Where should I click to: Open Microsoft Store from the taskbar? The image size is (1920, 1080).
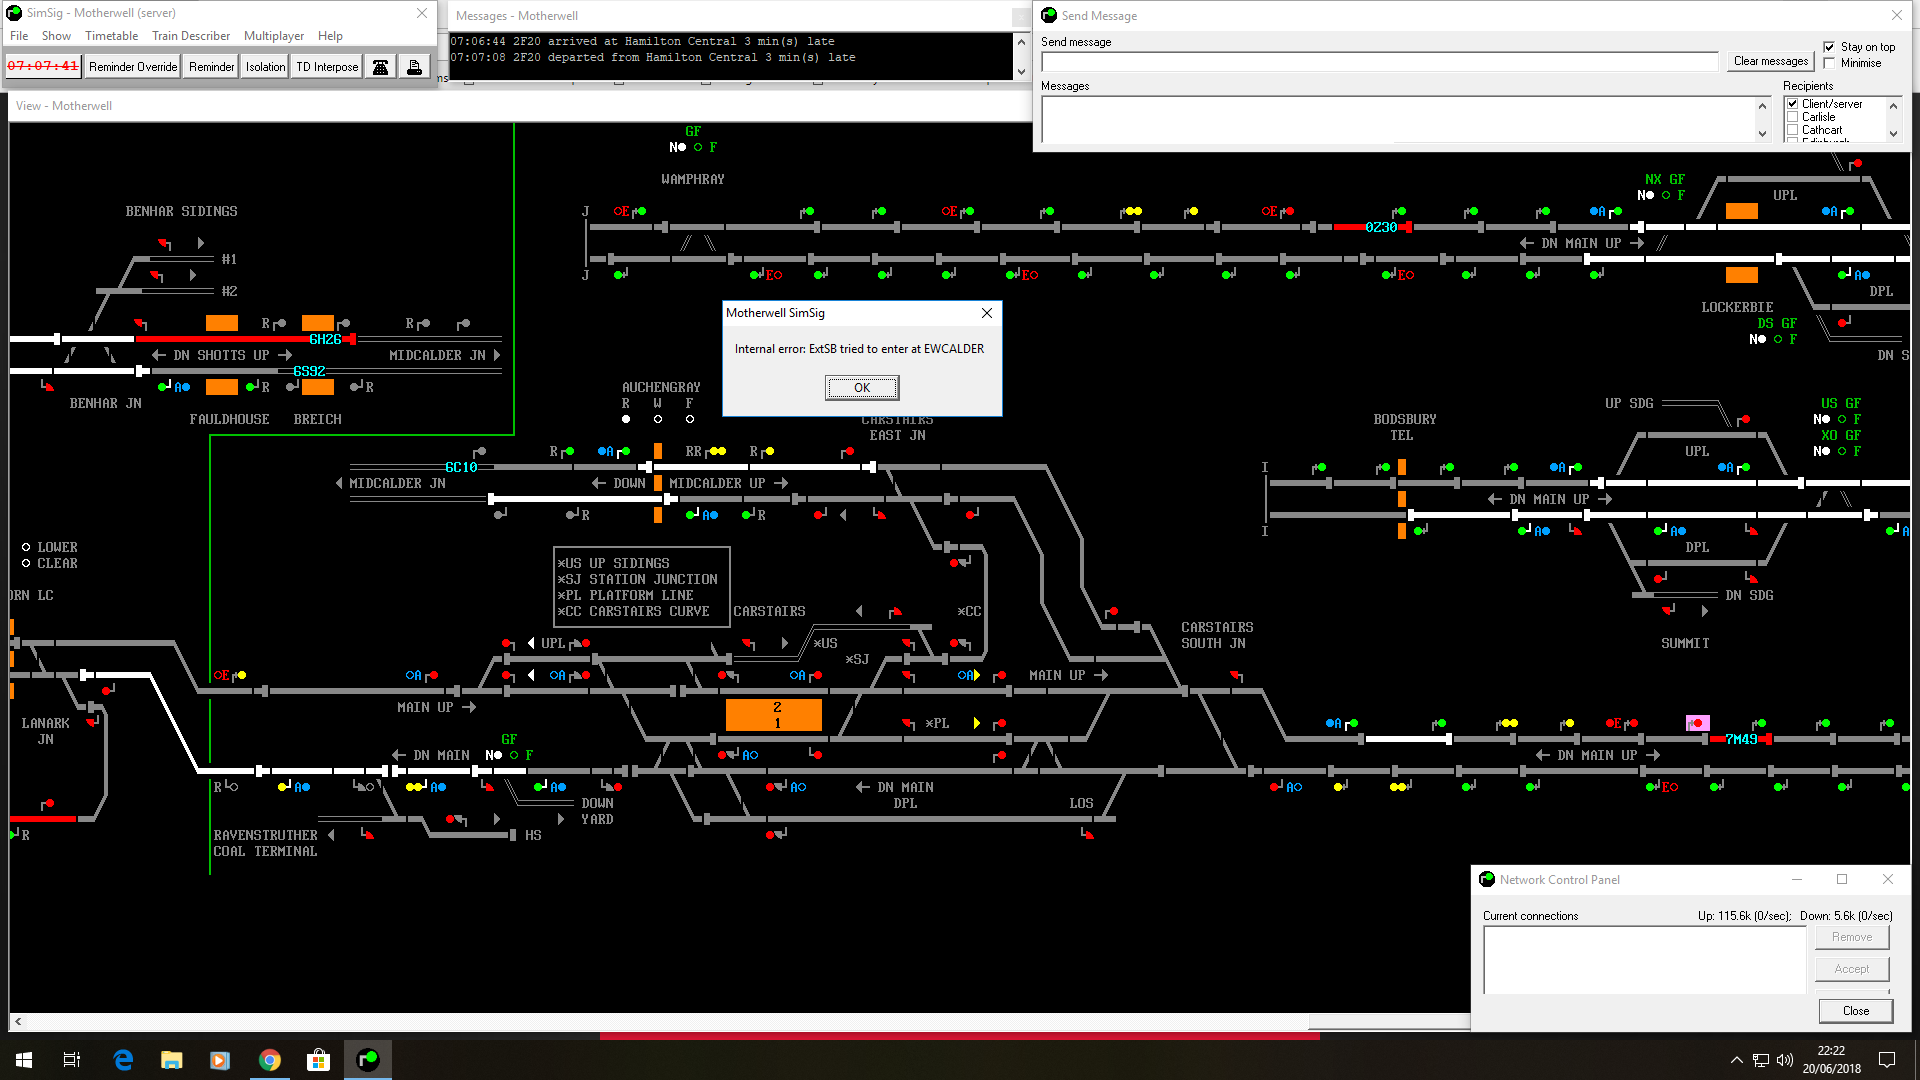pyautogui.click(x=319, y=1060)
